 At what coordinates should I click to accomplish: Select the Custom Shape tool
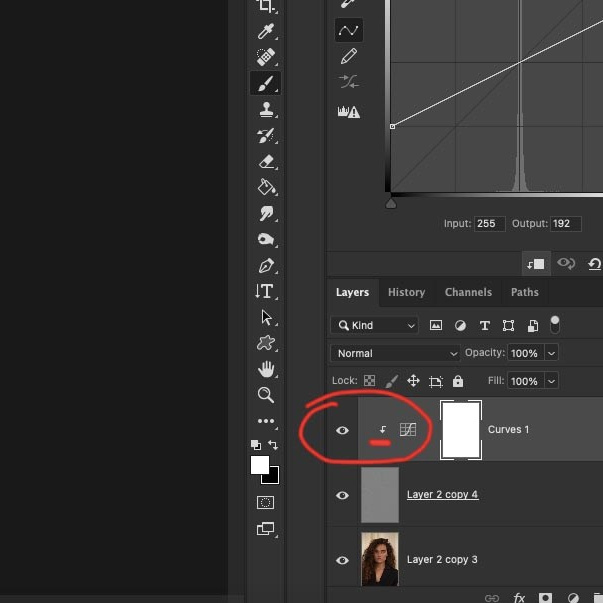pos(266,343)
